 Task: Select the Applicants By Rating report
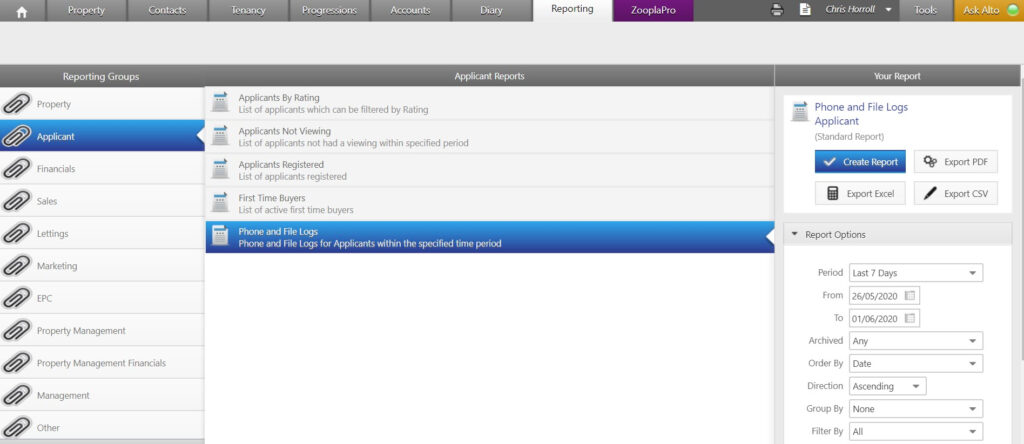pos(489,103)
